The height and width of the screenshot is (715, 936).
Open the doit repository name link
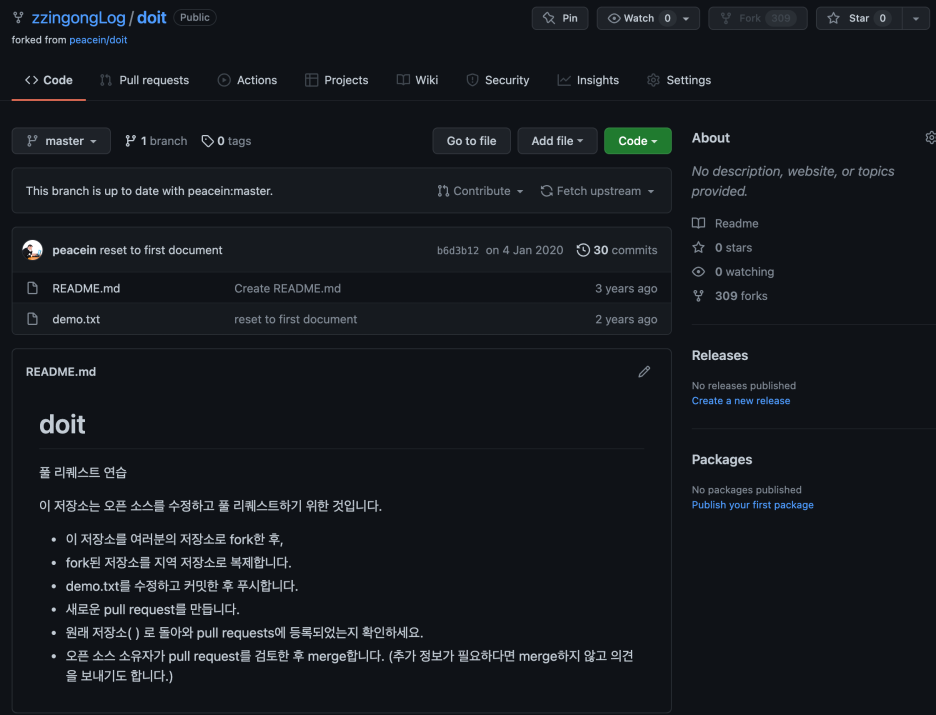(x=152, y=18)
